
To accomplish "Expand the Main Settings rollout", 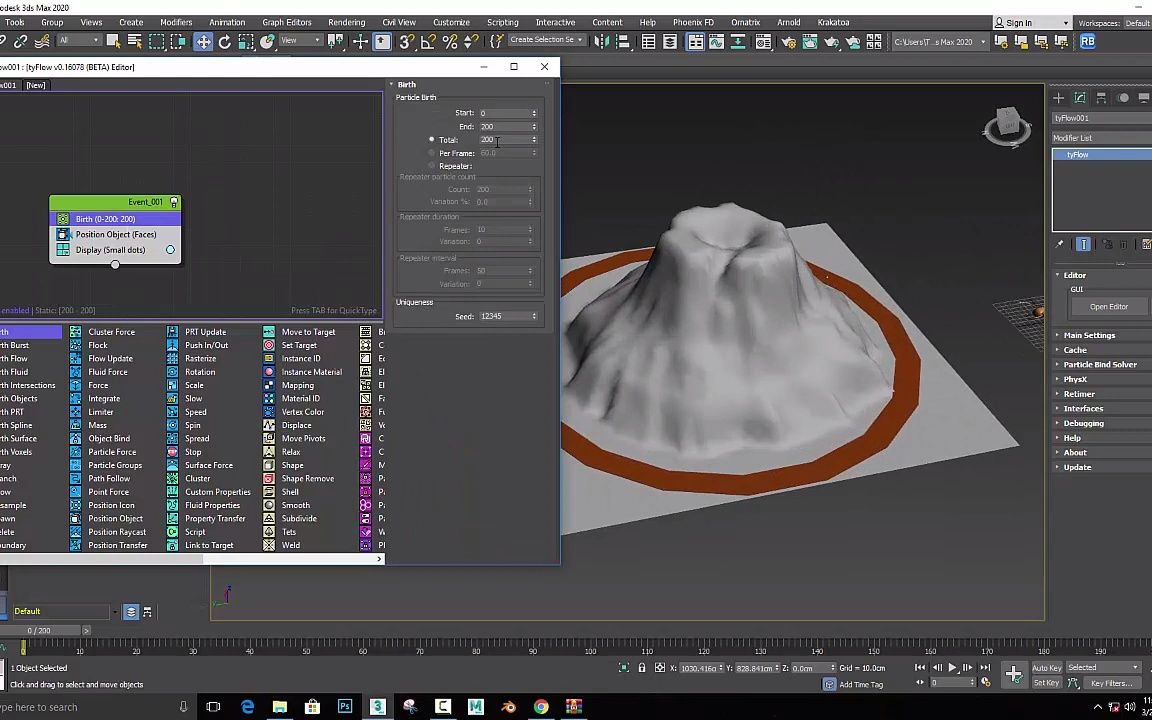I will pos(1089,335).
